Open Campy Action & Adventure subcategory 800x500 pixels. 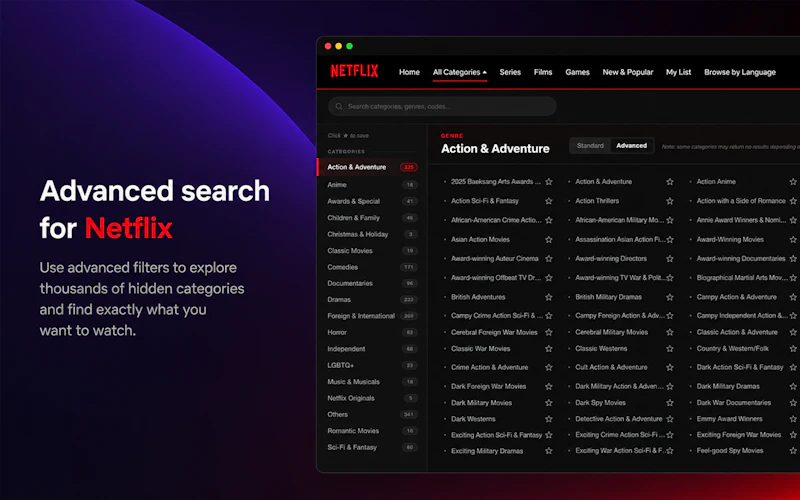point(736,297)
